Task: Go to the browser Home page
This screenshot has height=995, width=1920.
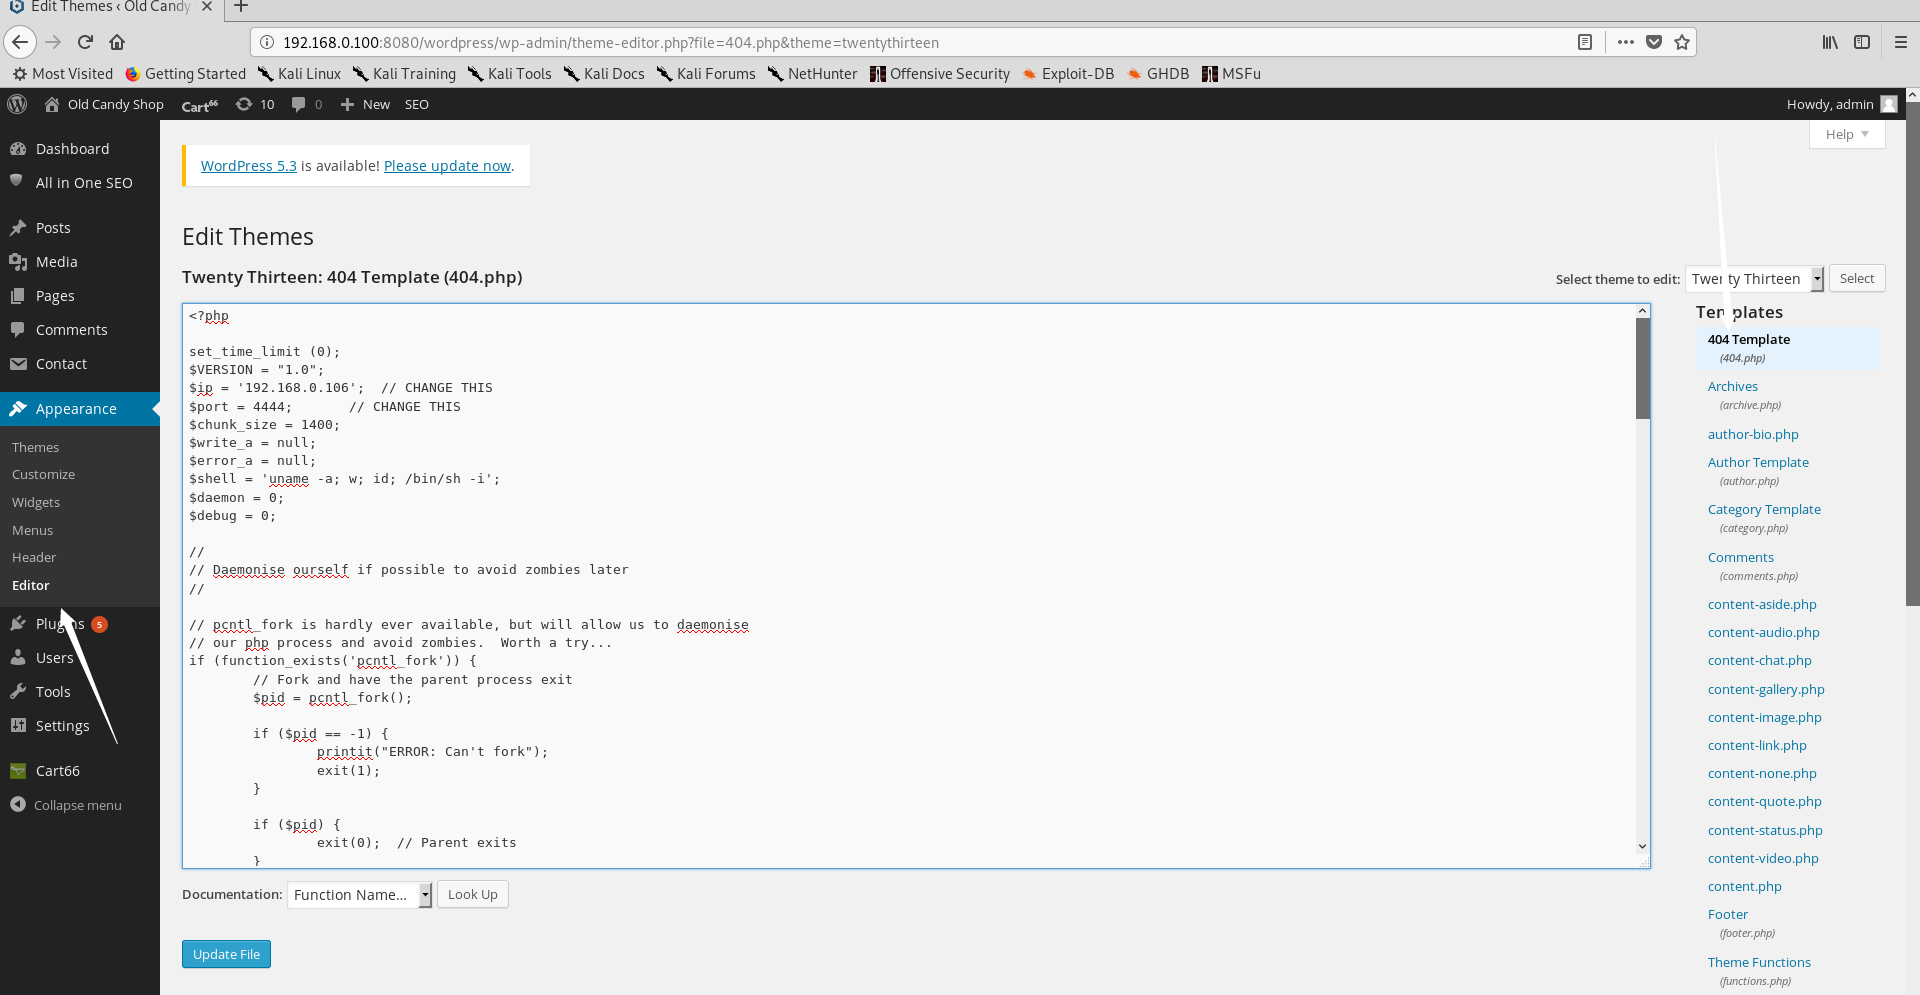Action: click(x=117, y=42)
